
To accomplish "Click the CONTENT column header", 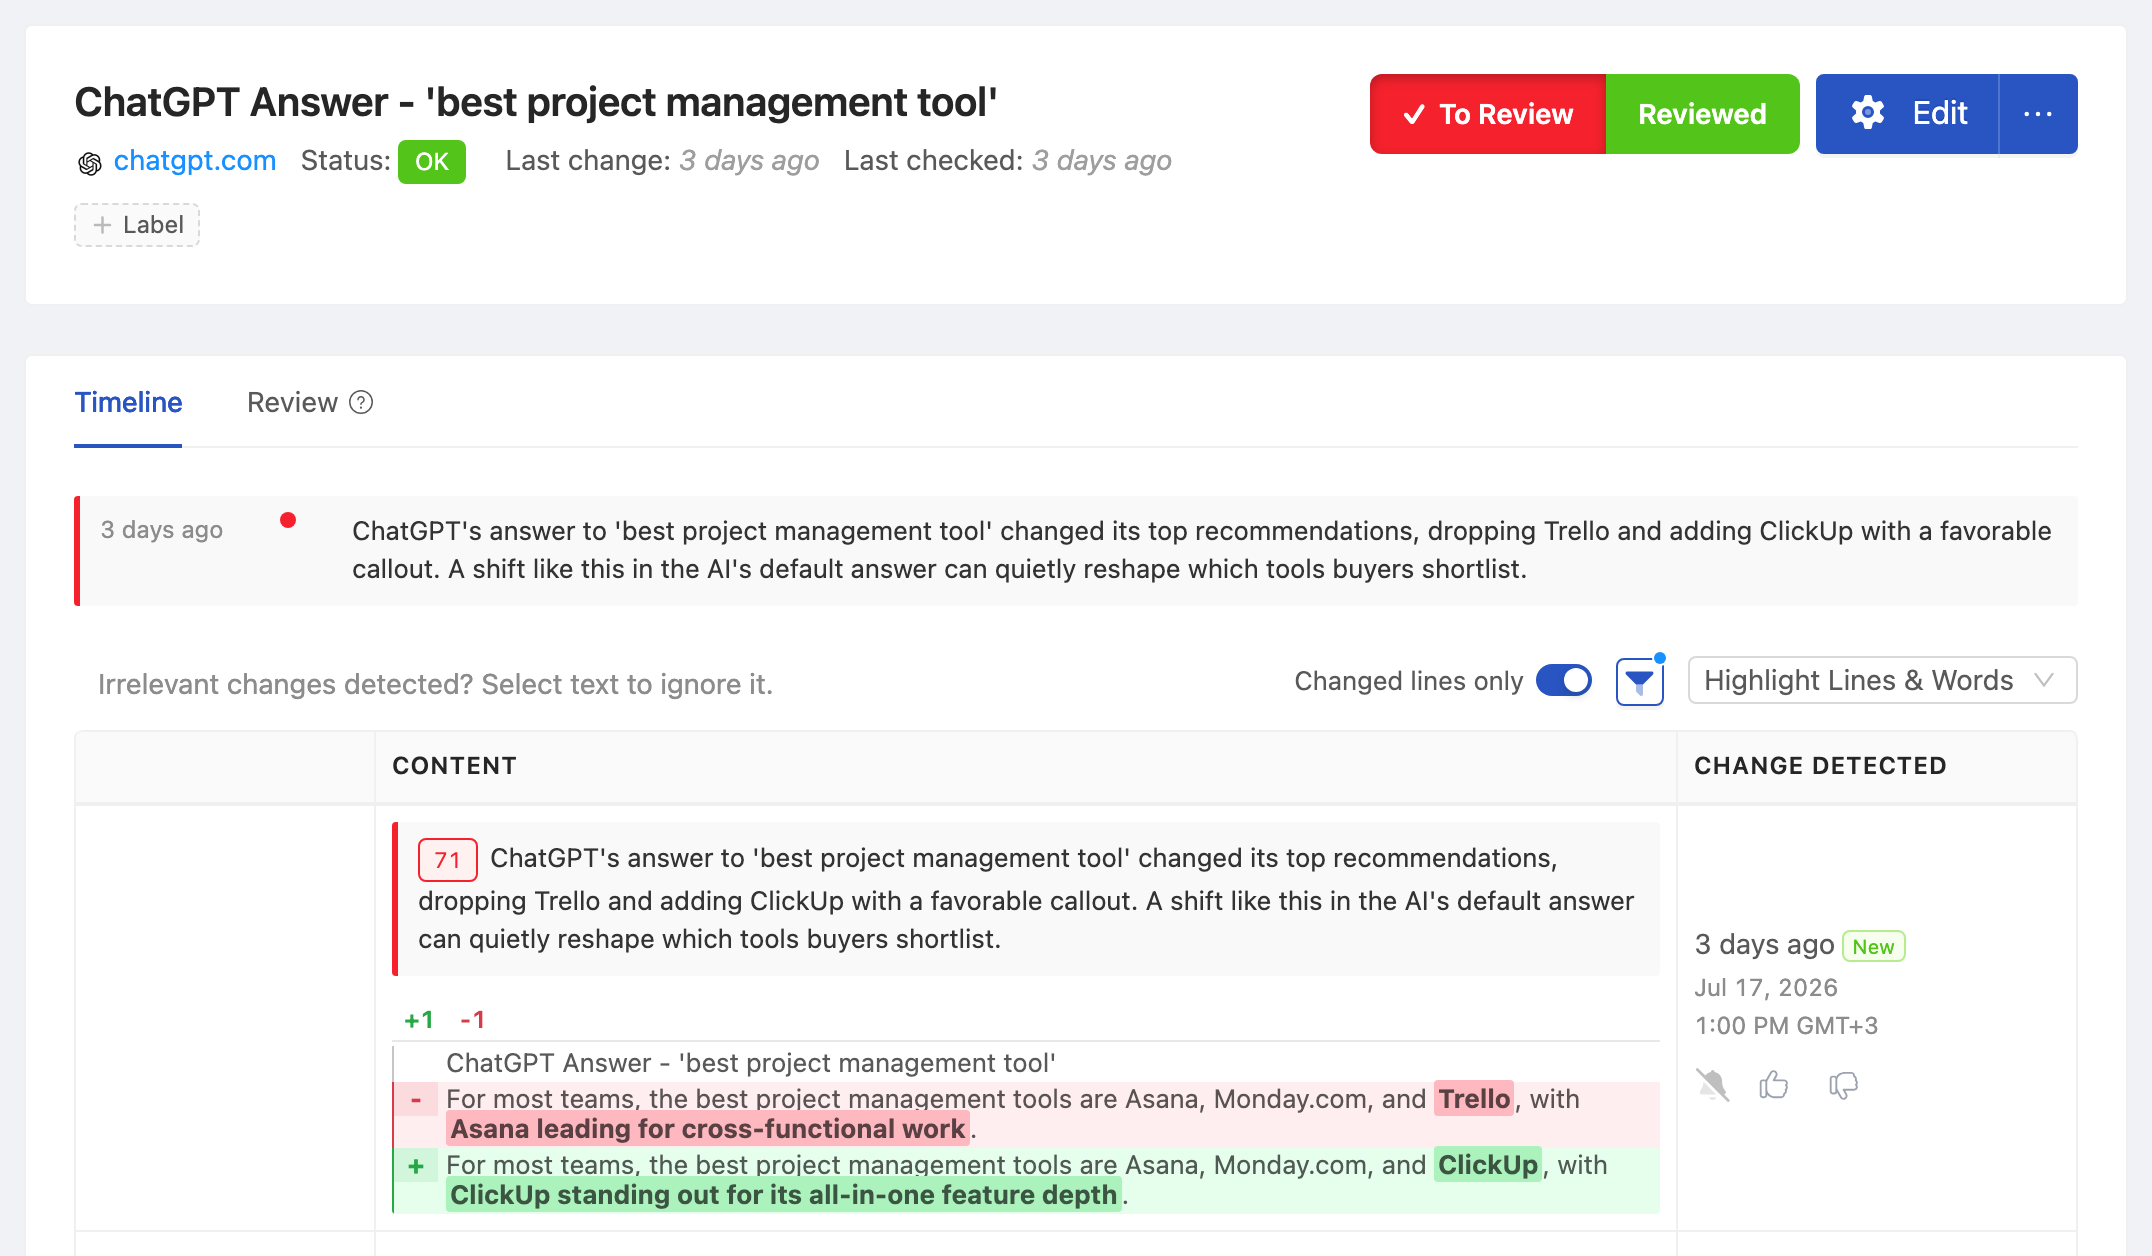I will pos(454,766).
